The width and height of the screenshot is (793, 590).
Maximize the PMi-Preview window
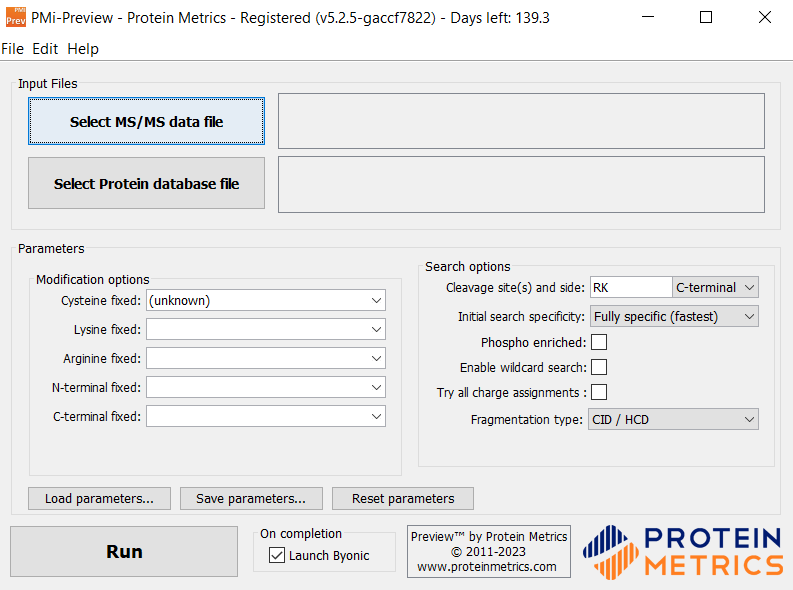[x=706, y=17]
